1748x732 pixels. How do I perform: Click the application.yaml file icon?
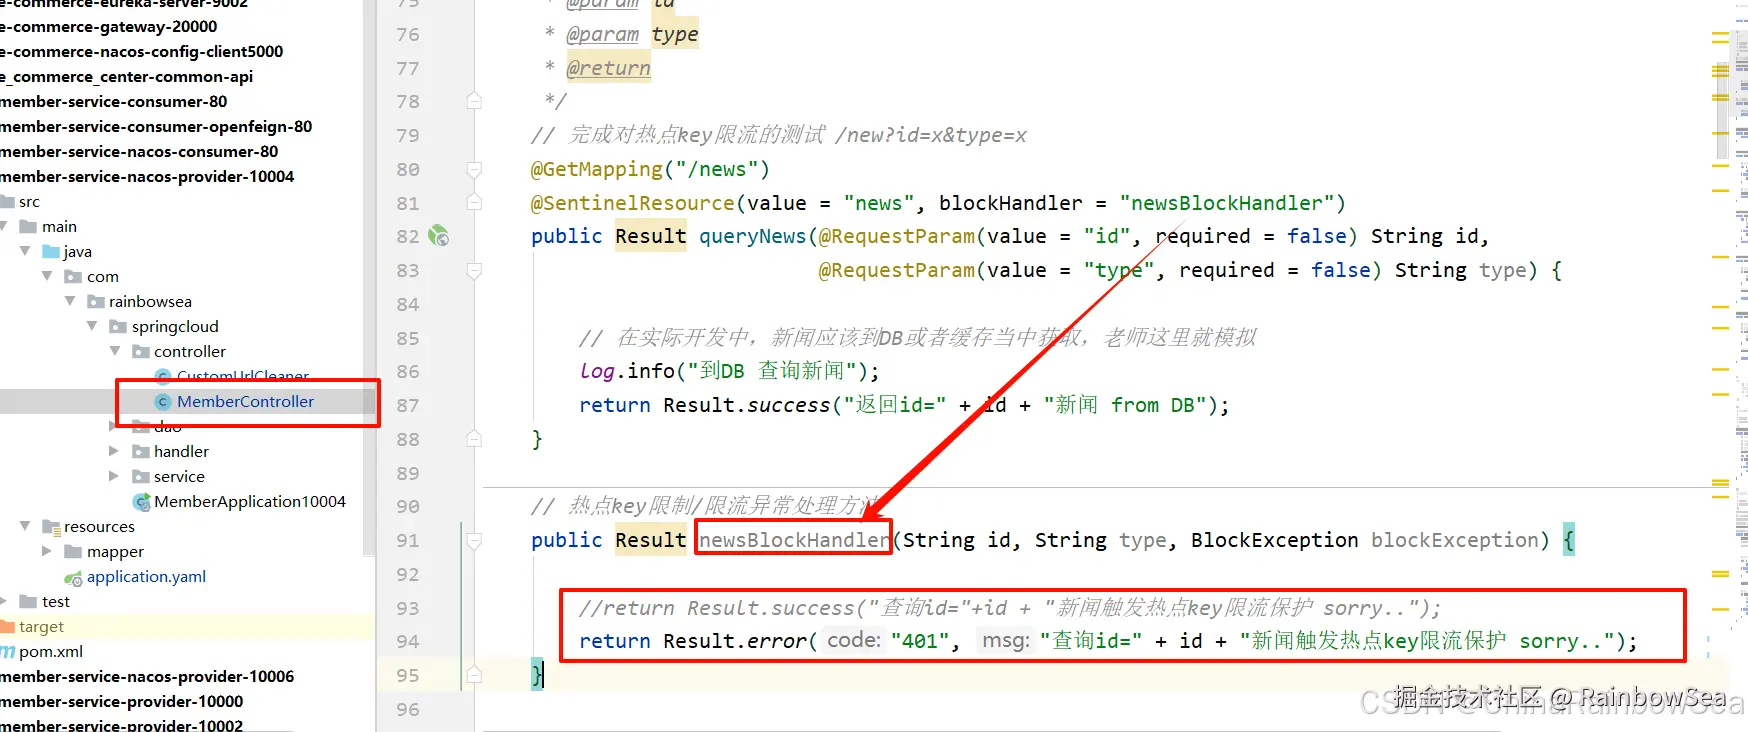73,577
